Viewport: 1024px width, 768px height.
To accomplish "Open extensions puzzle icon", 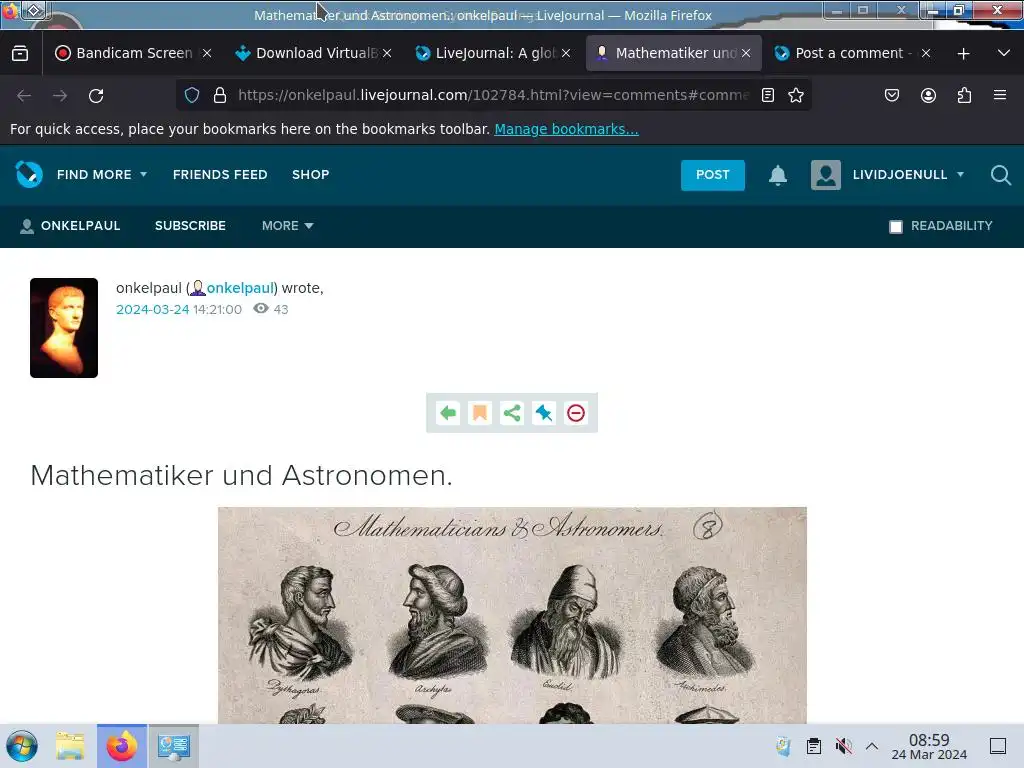I will (x=964, y=95).
